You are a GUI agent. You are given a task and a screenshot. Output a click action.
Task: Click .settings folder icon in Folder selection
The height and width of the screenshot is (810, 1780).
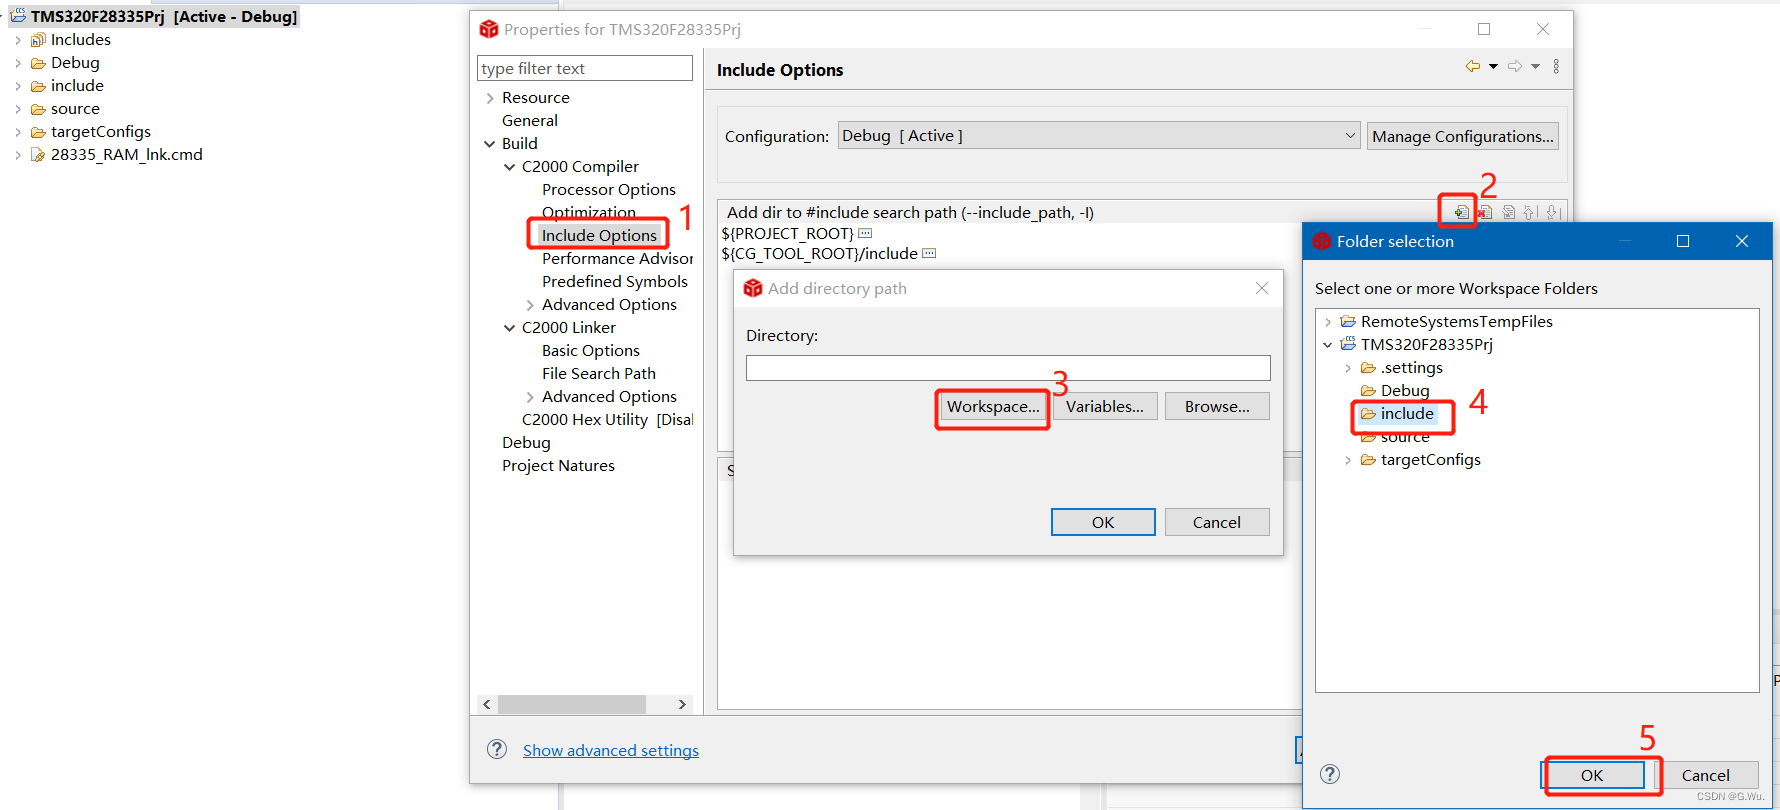1368,367
